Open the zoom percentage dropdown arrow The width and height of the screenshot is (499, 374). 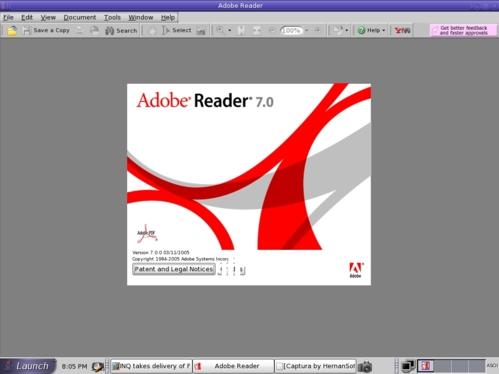(x=307, y=31)
